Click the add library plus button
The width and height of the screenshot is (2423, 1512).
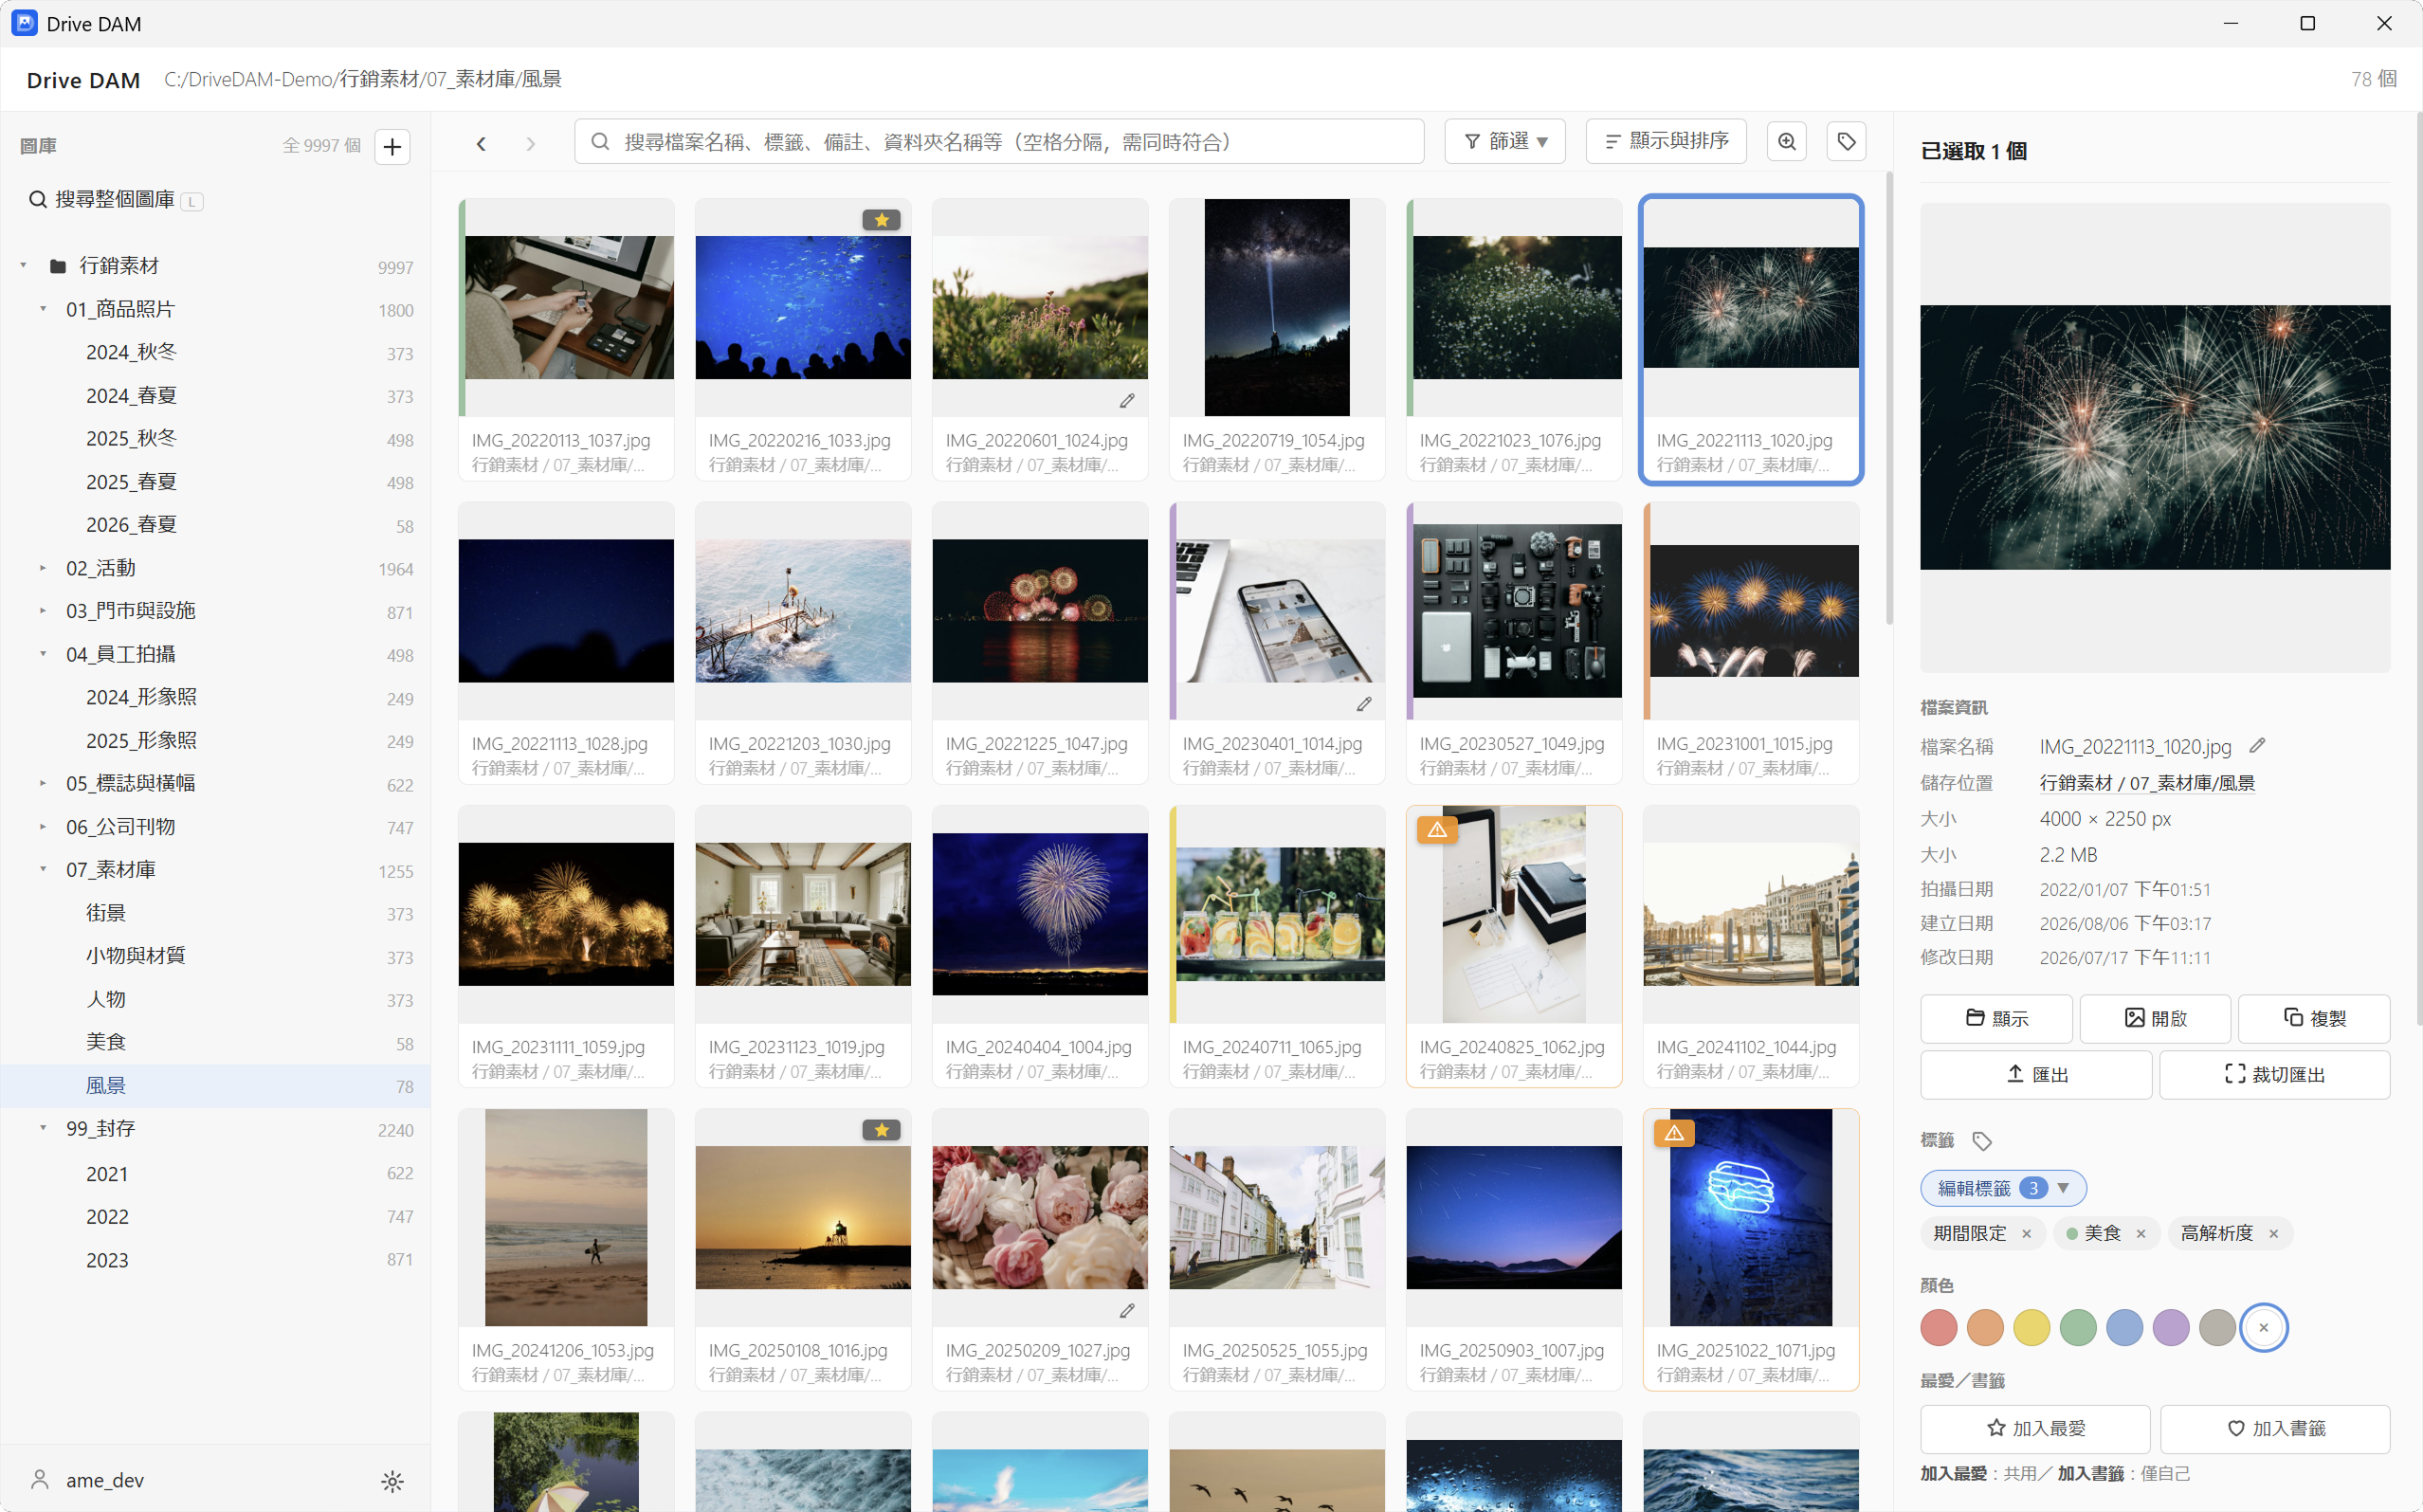click(x=392, y=147)
